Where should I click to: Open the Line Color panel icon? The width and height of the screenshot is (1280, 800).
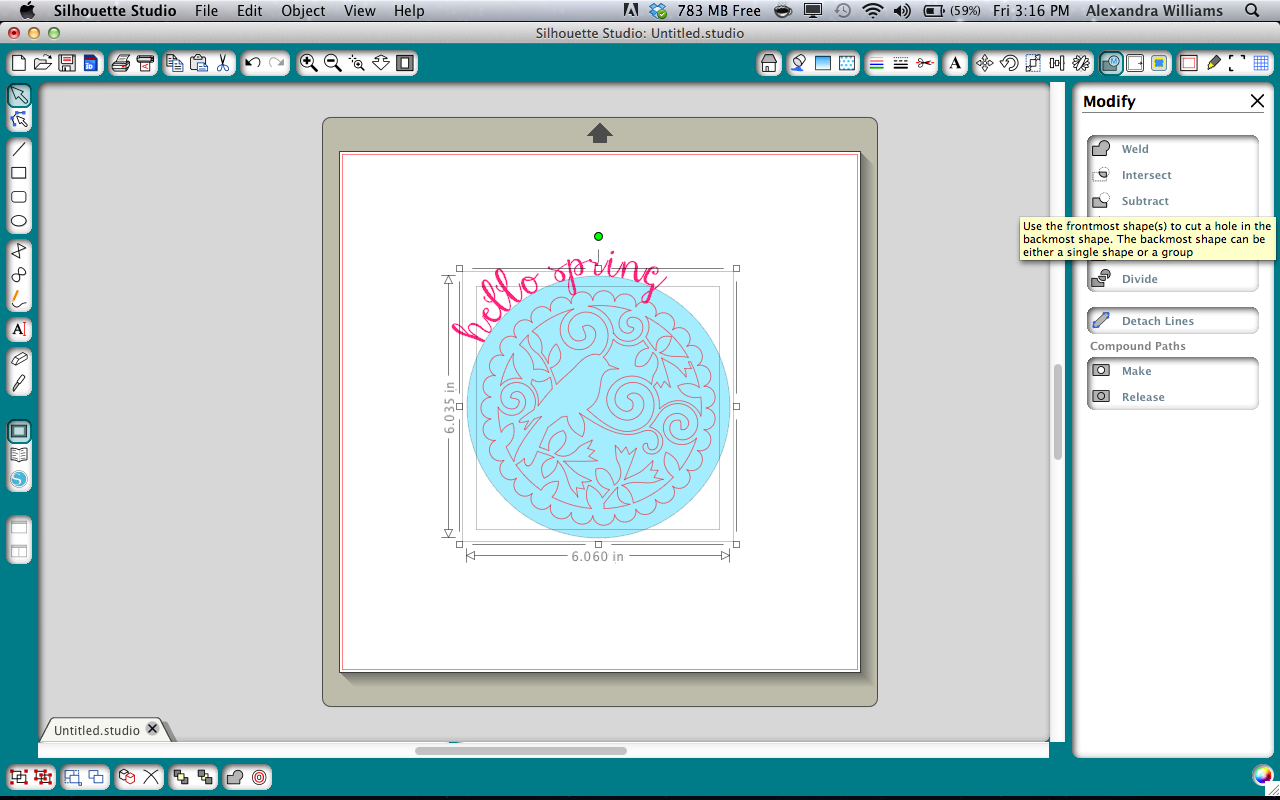click(876, 63)
